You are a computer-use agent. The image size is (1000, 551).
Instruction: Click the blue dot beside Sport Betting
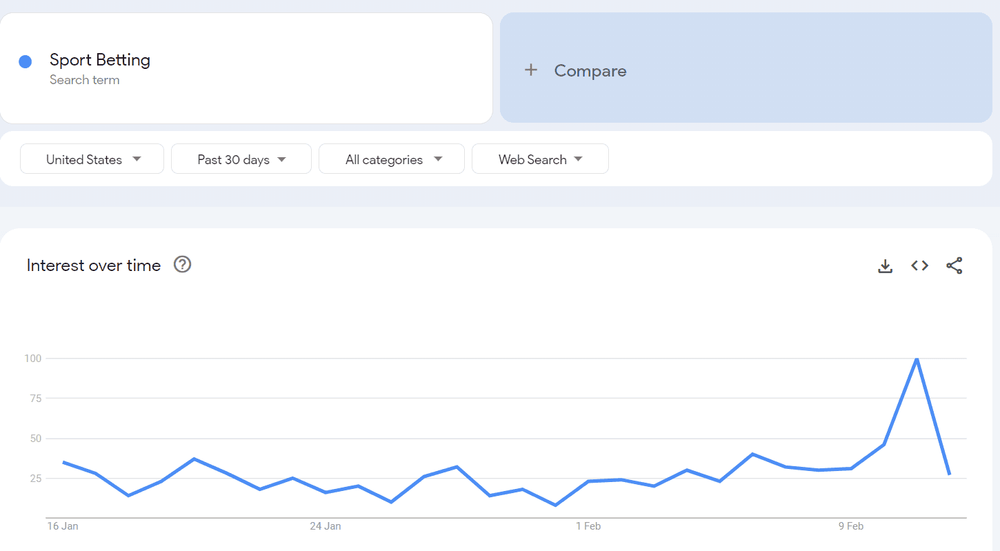coord(26,62)
